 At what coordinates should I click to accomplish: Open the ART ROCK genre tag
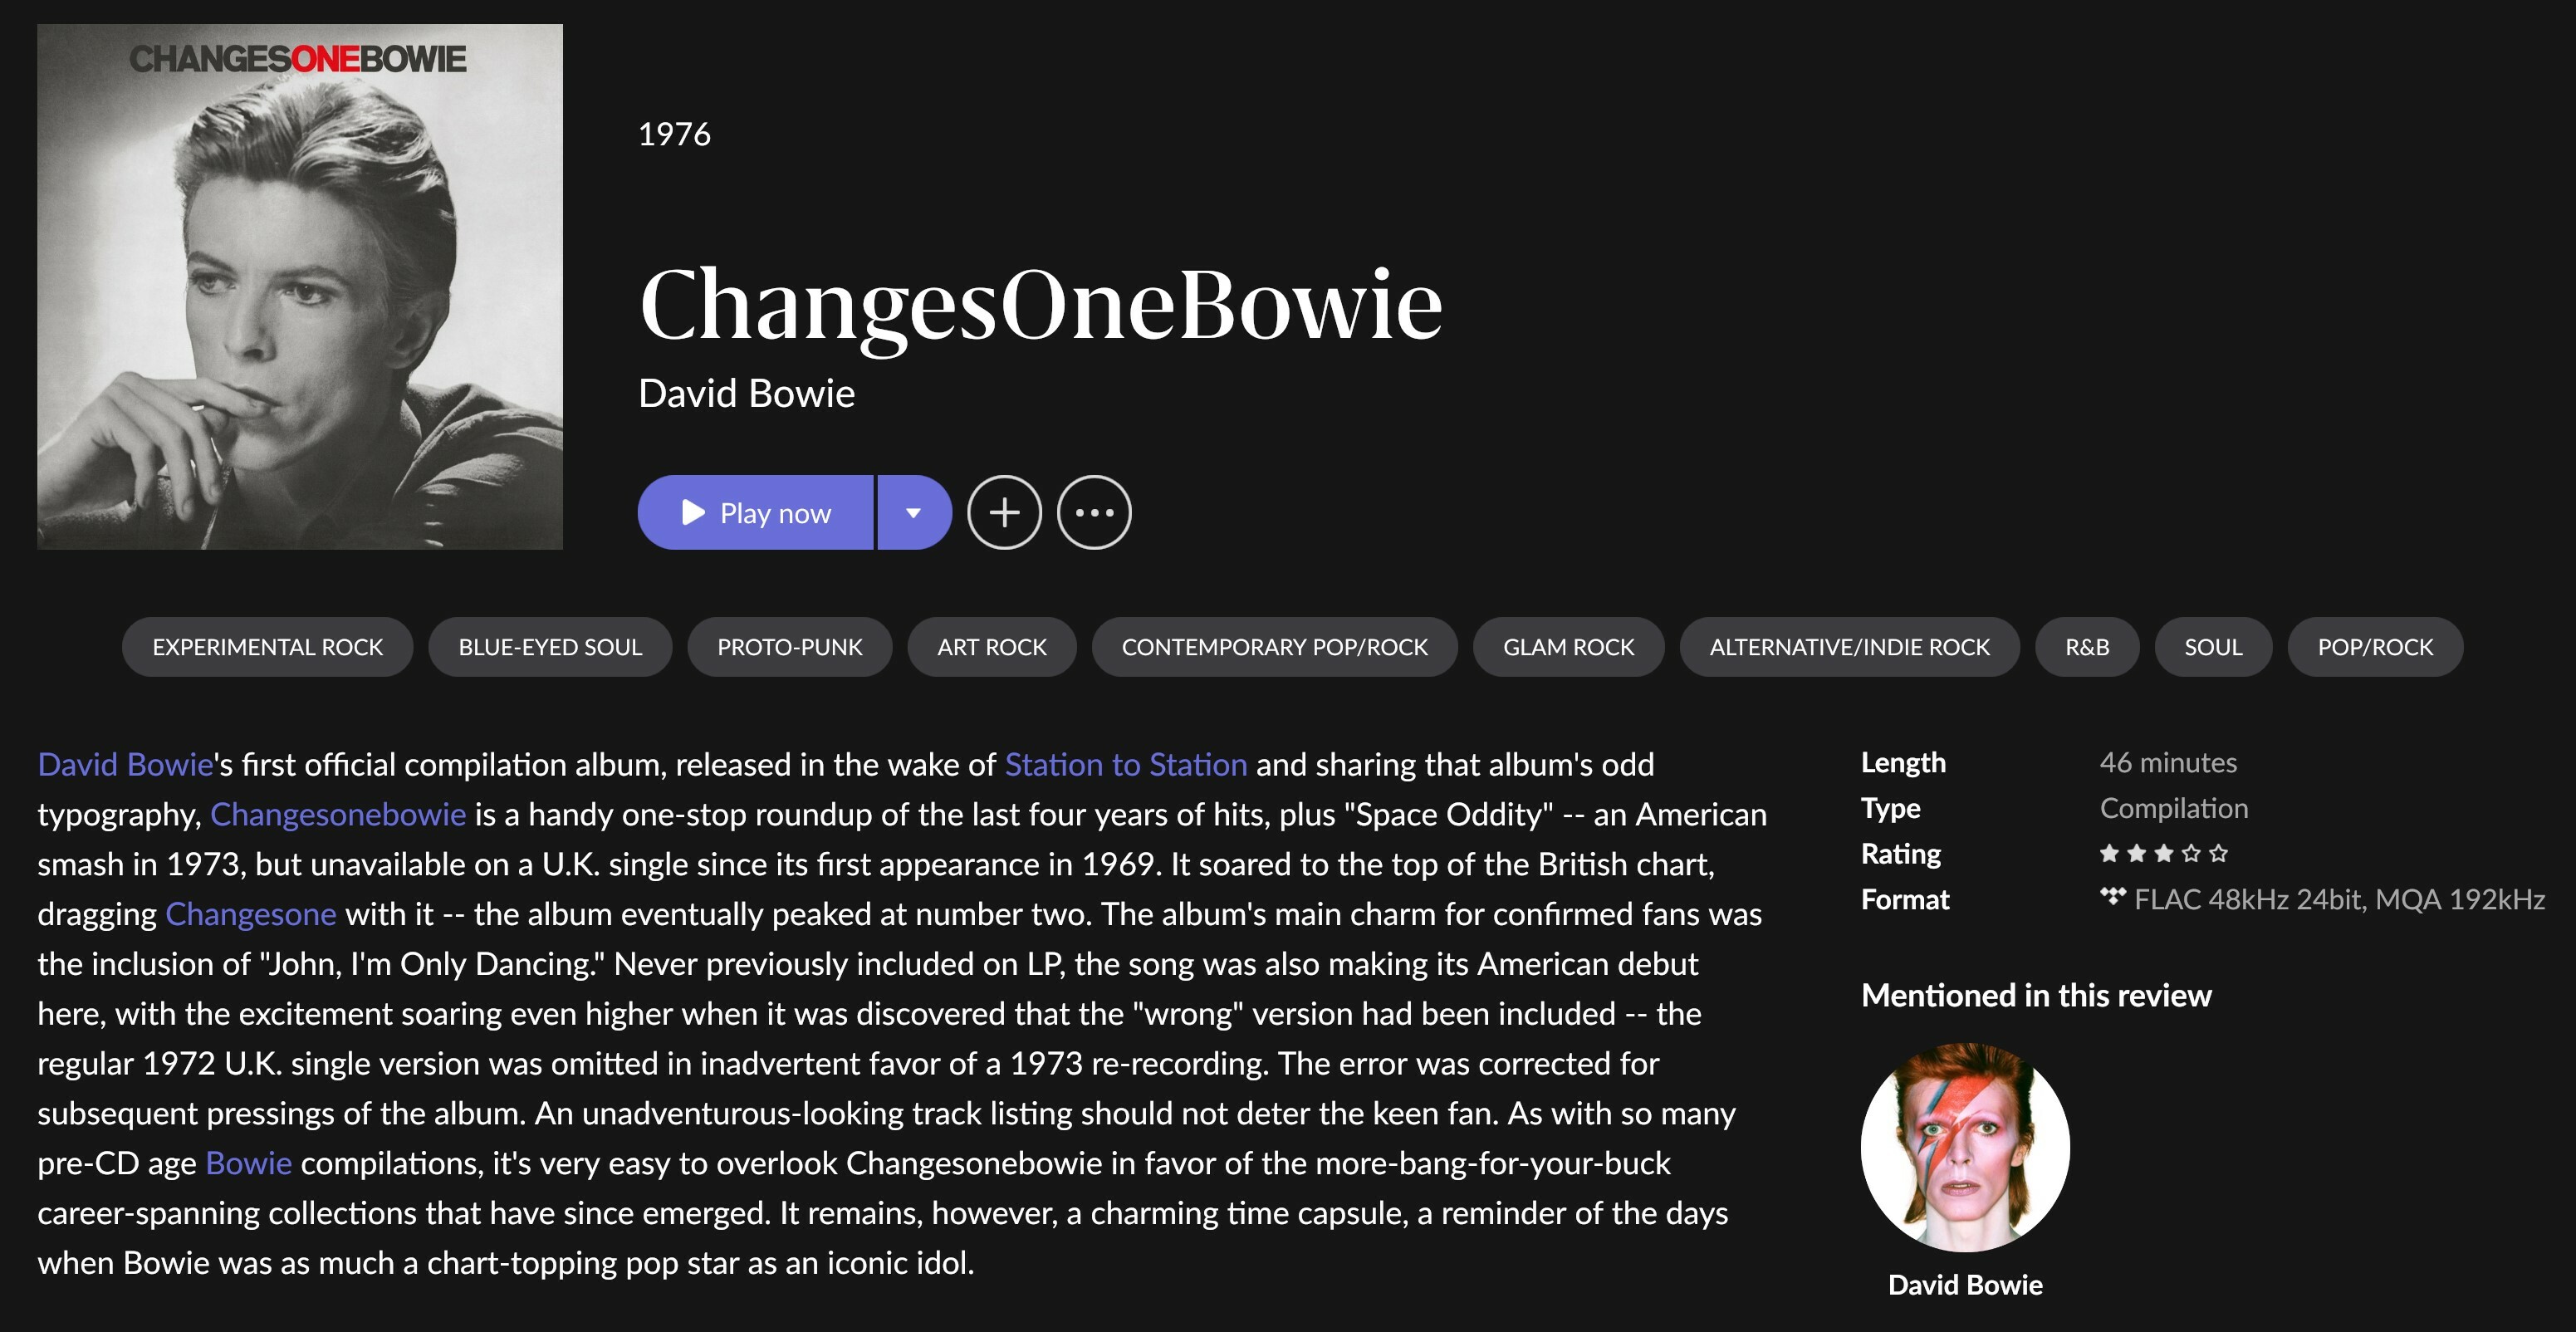(x=992, y=647)
